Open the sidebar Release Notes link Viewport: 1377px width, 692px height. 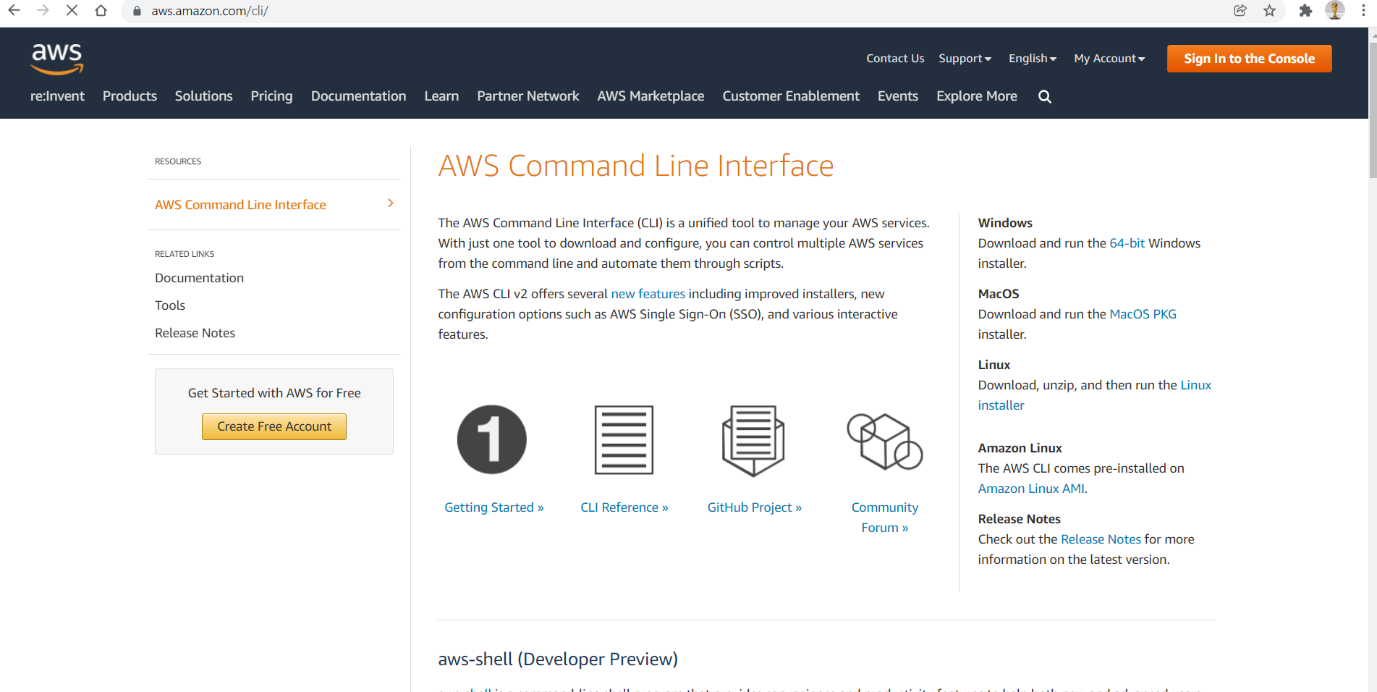click(195, 333)
